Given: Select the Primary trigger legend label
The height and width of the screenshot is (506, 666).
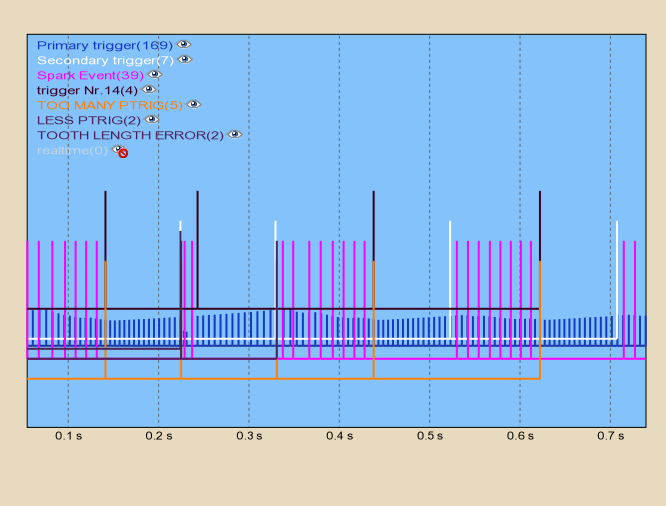Looking at the screenshot, I should point(104,45).
